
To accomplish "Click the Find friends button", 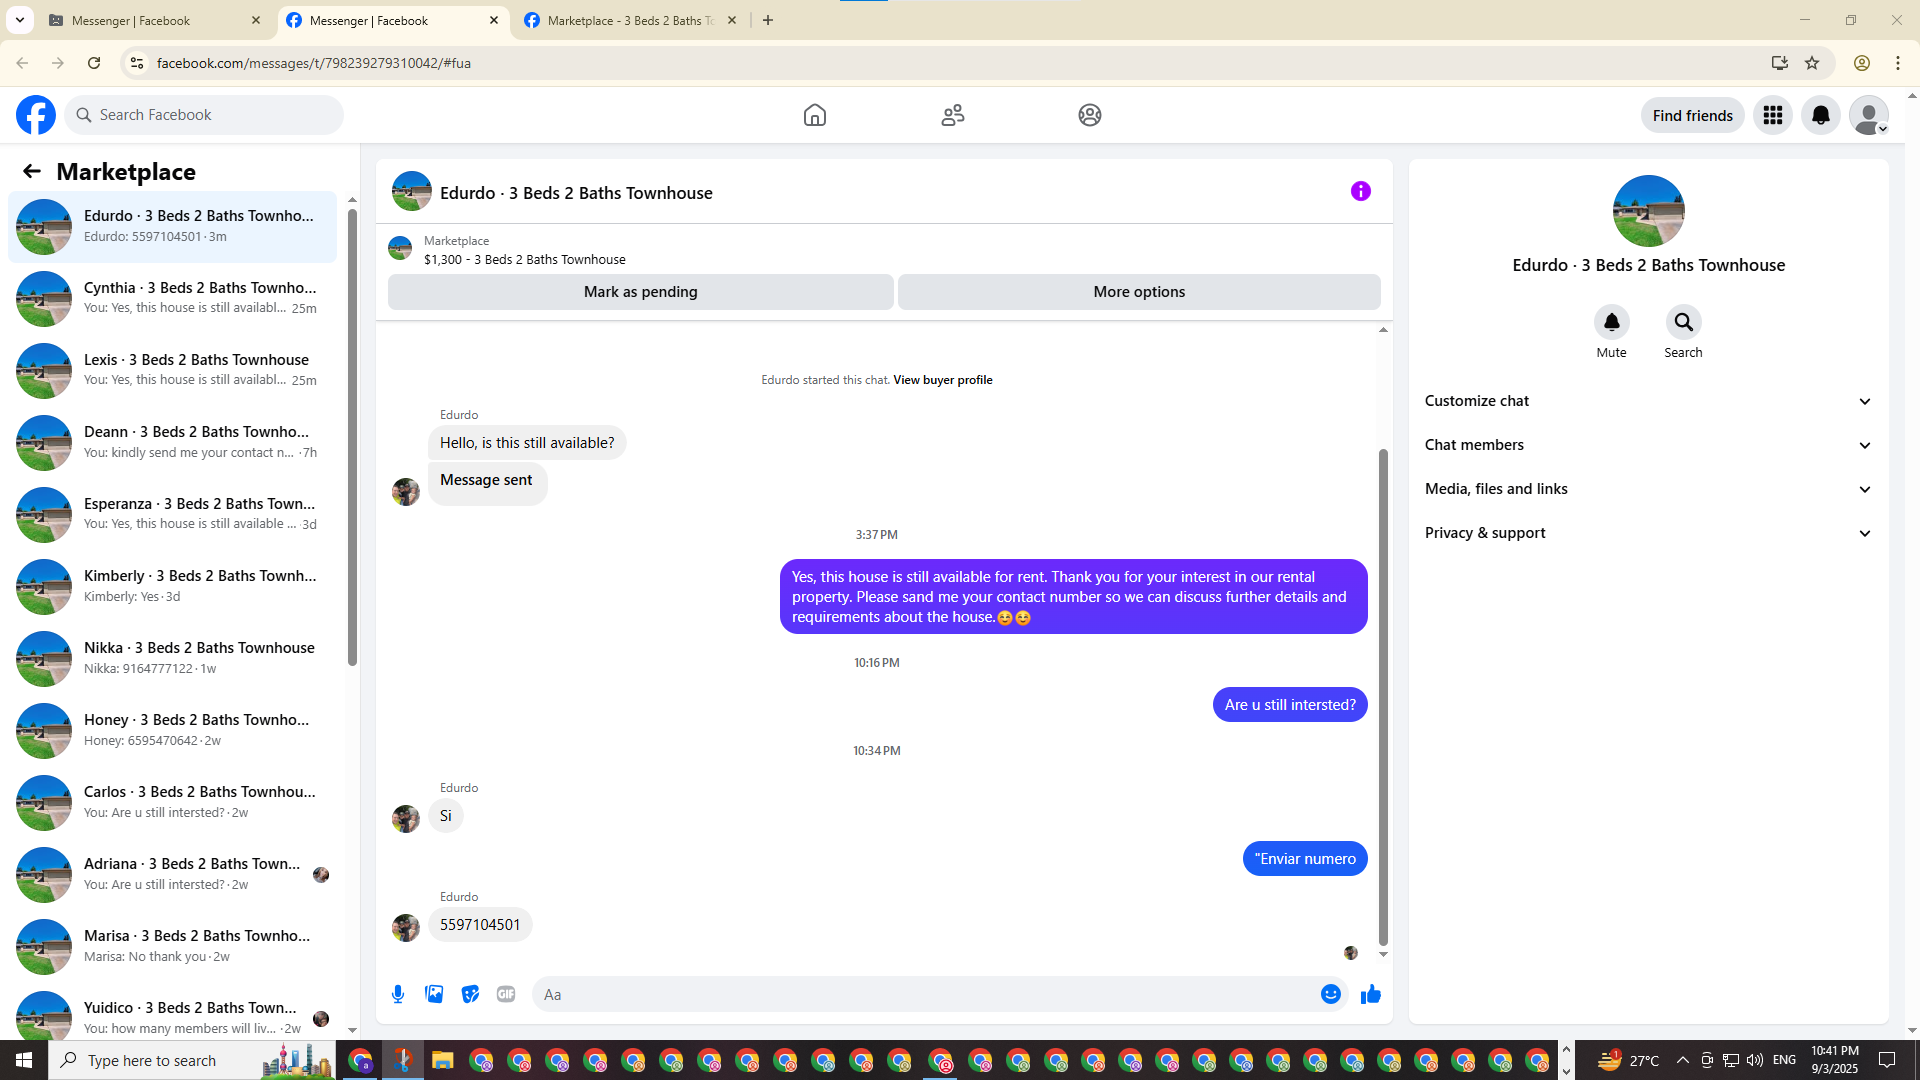I will [x=1693, y=115].
